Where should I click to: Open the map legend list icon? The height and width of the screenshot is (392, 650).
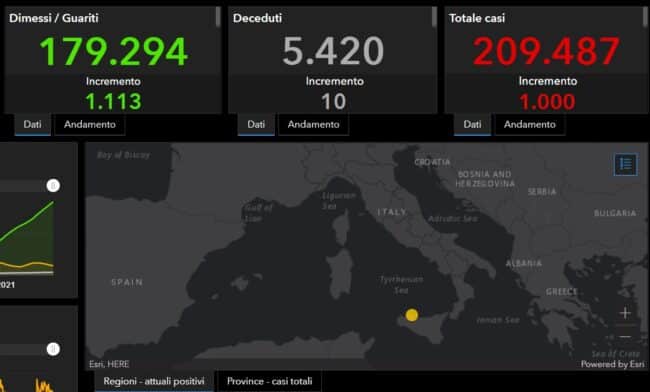coord(626,164)
